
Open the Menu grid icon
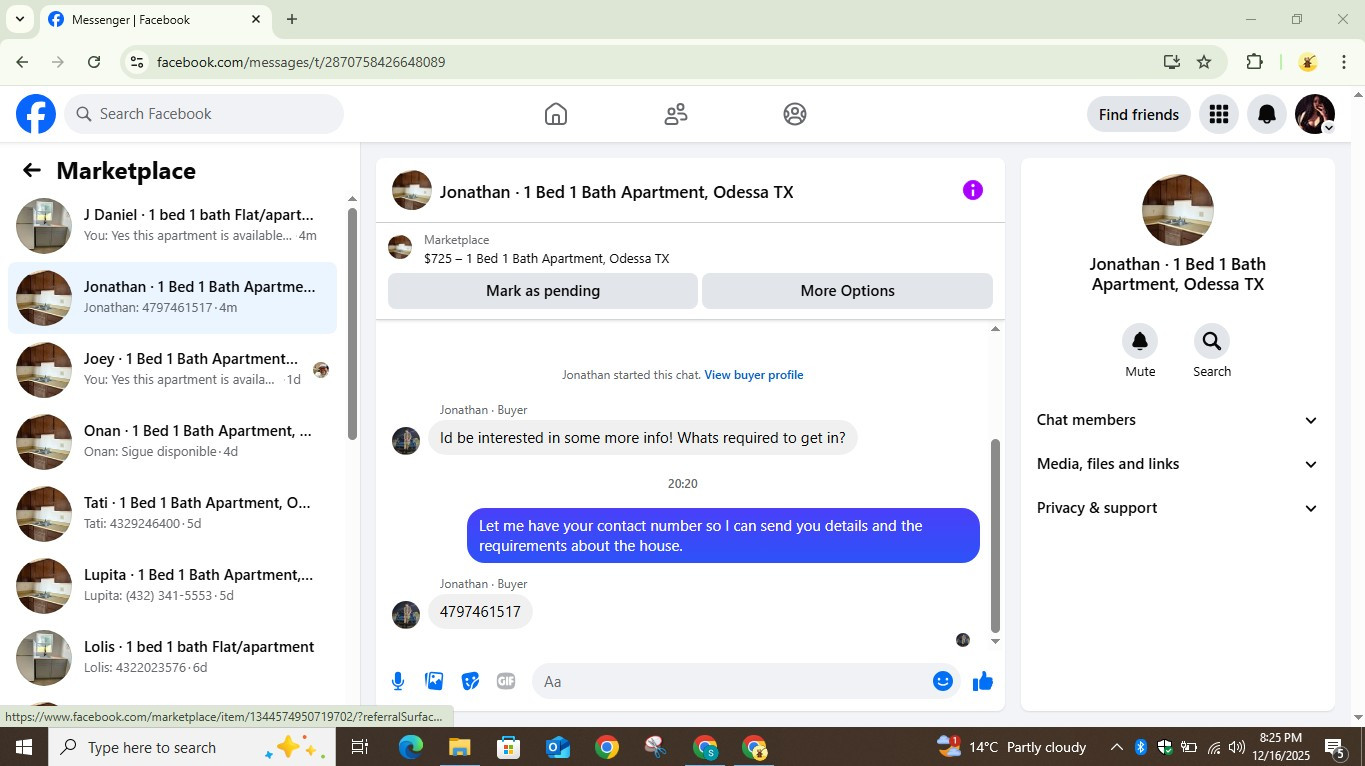click(x=1218, y=114)
